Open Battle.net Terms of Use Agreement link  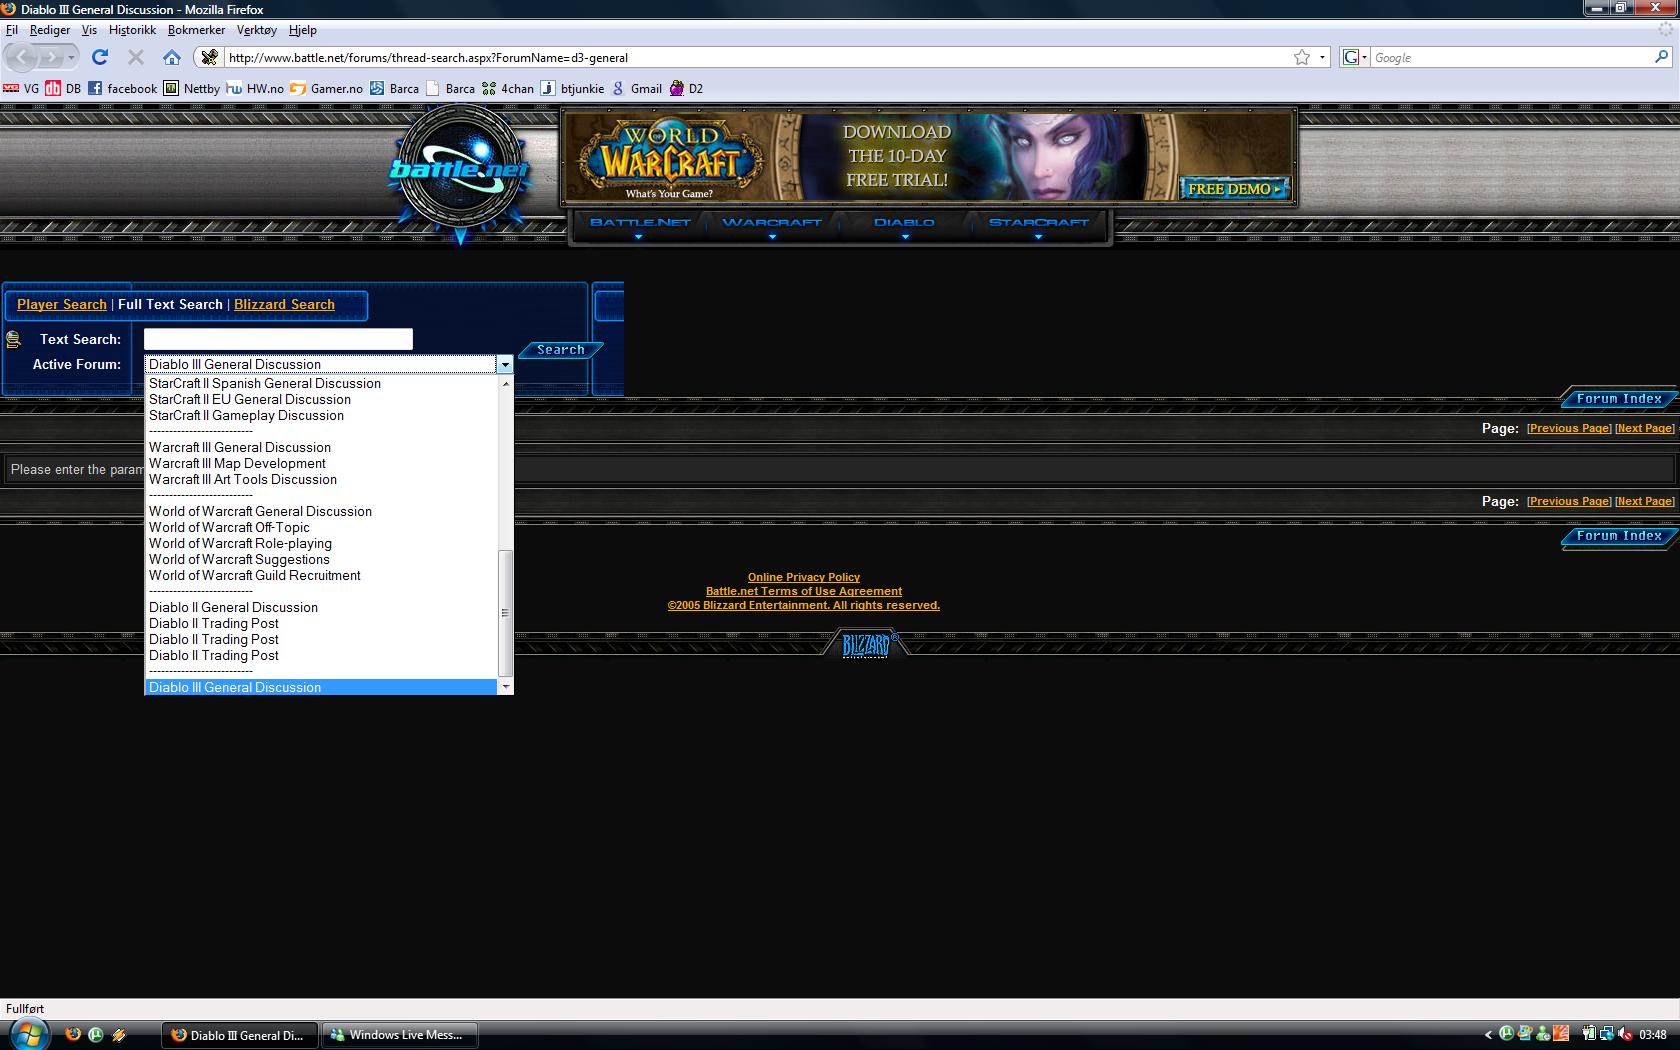(804, 591)
